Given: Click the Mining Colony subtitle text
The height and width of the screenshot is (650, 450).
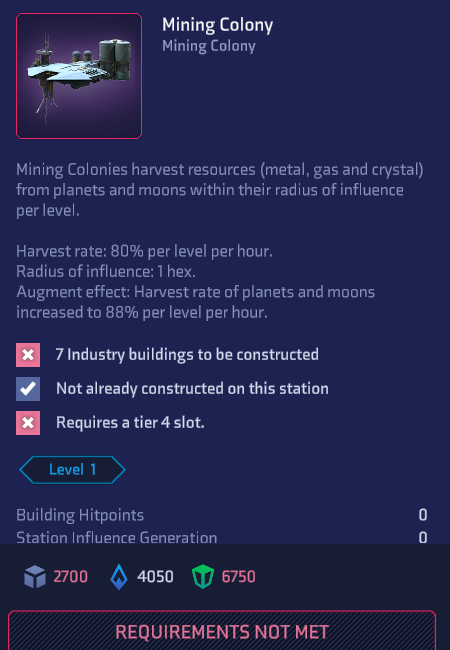Looking at the screenshot, I should click(x=209, y=46).
